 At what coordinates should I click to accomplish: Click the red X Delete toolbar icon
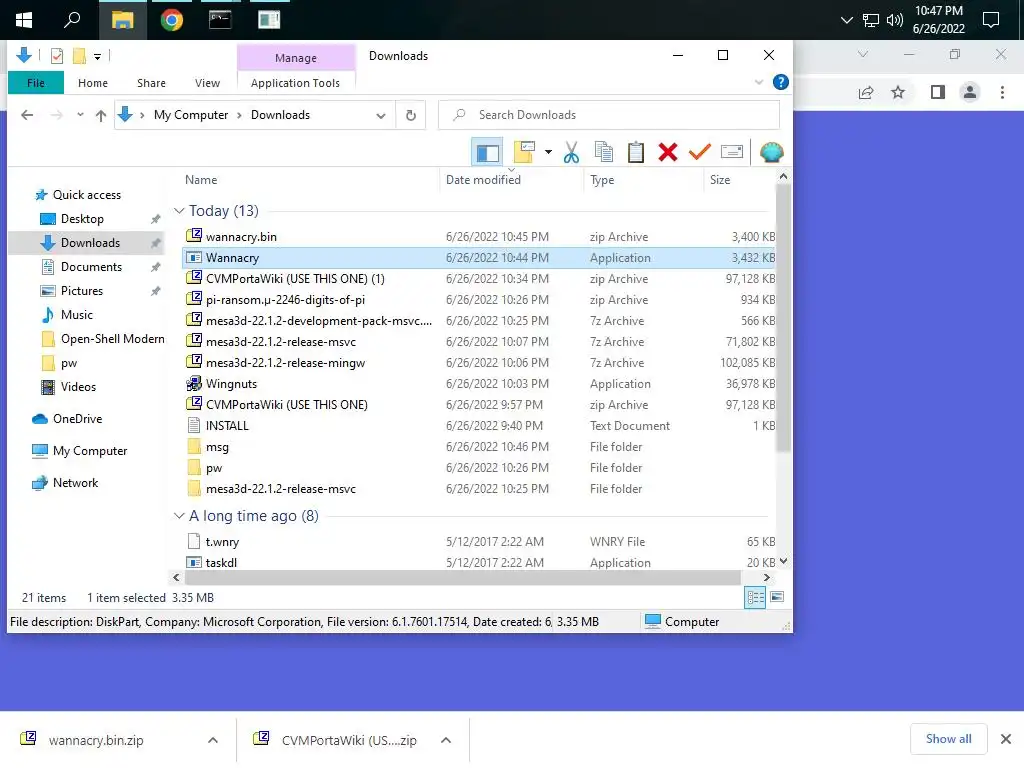[x=667, y=152]
